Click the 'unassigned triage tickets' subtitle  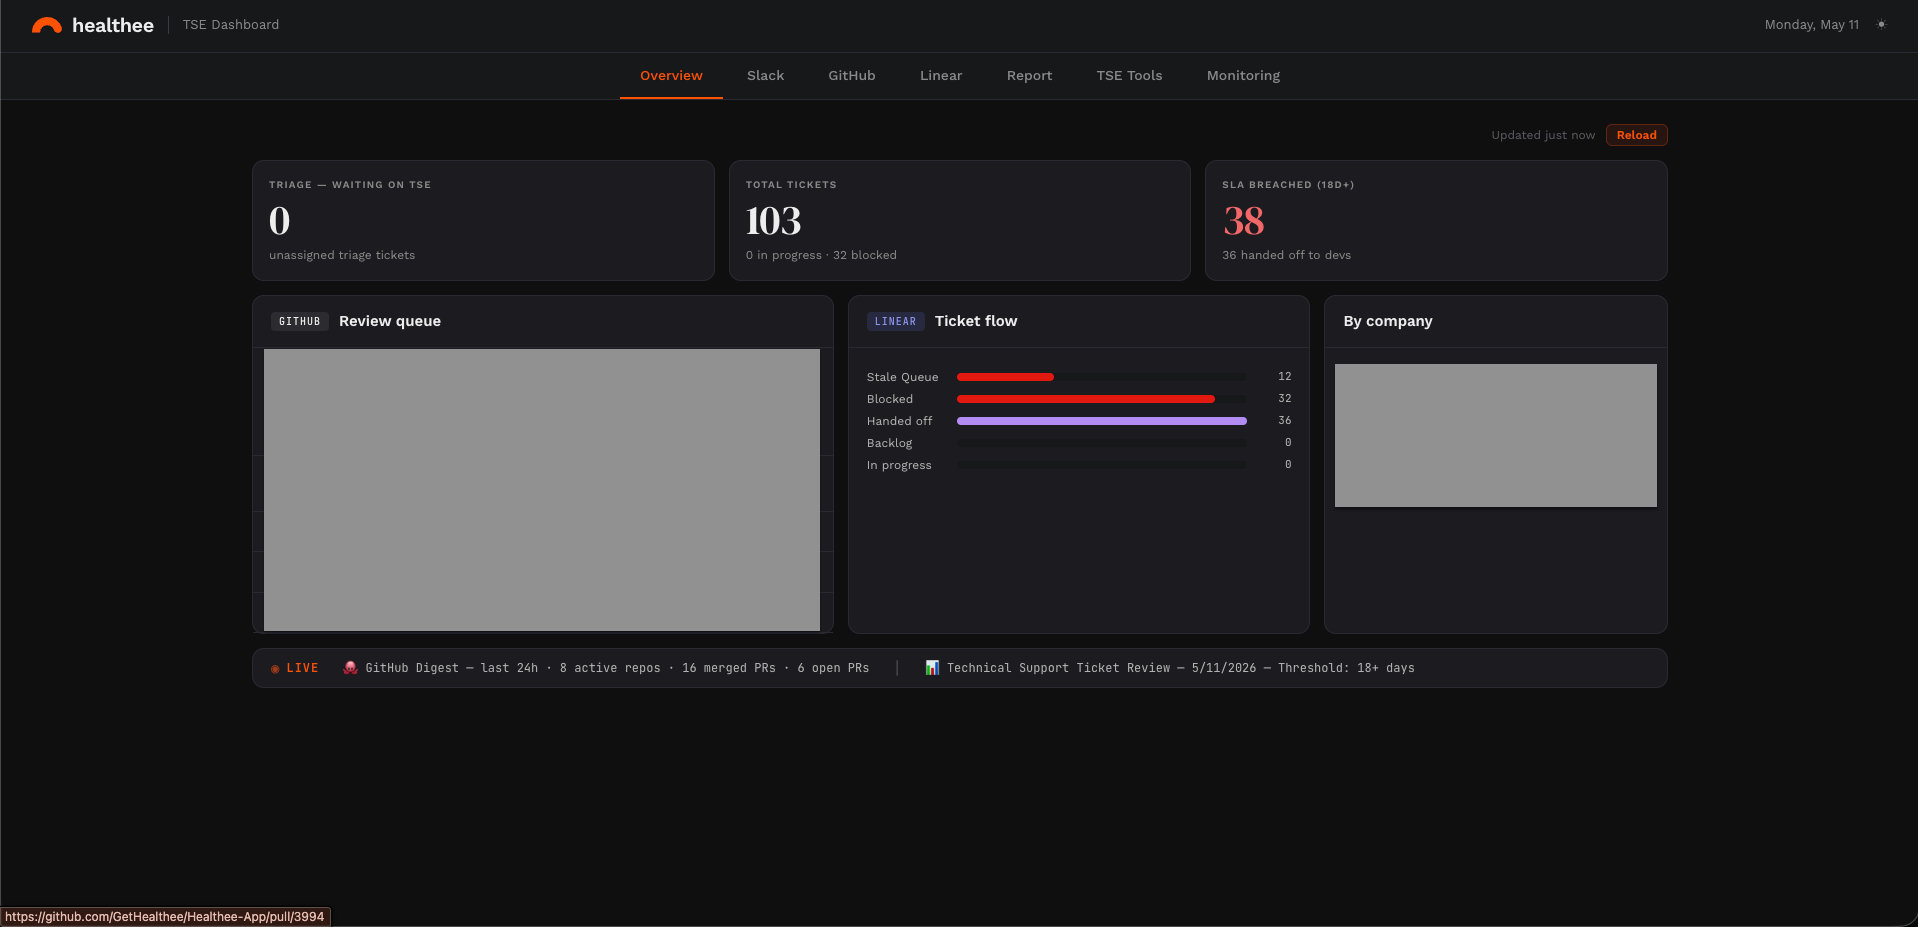click(x=342, y=255)
